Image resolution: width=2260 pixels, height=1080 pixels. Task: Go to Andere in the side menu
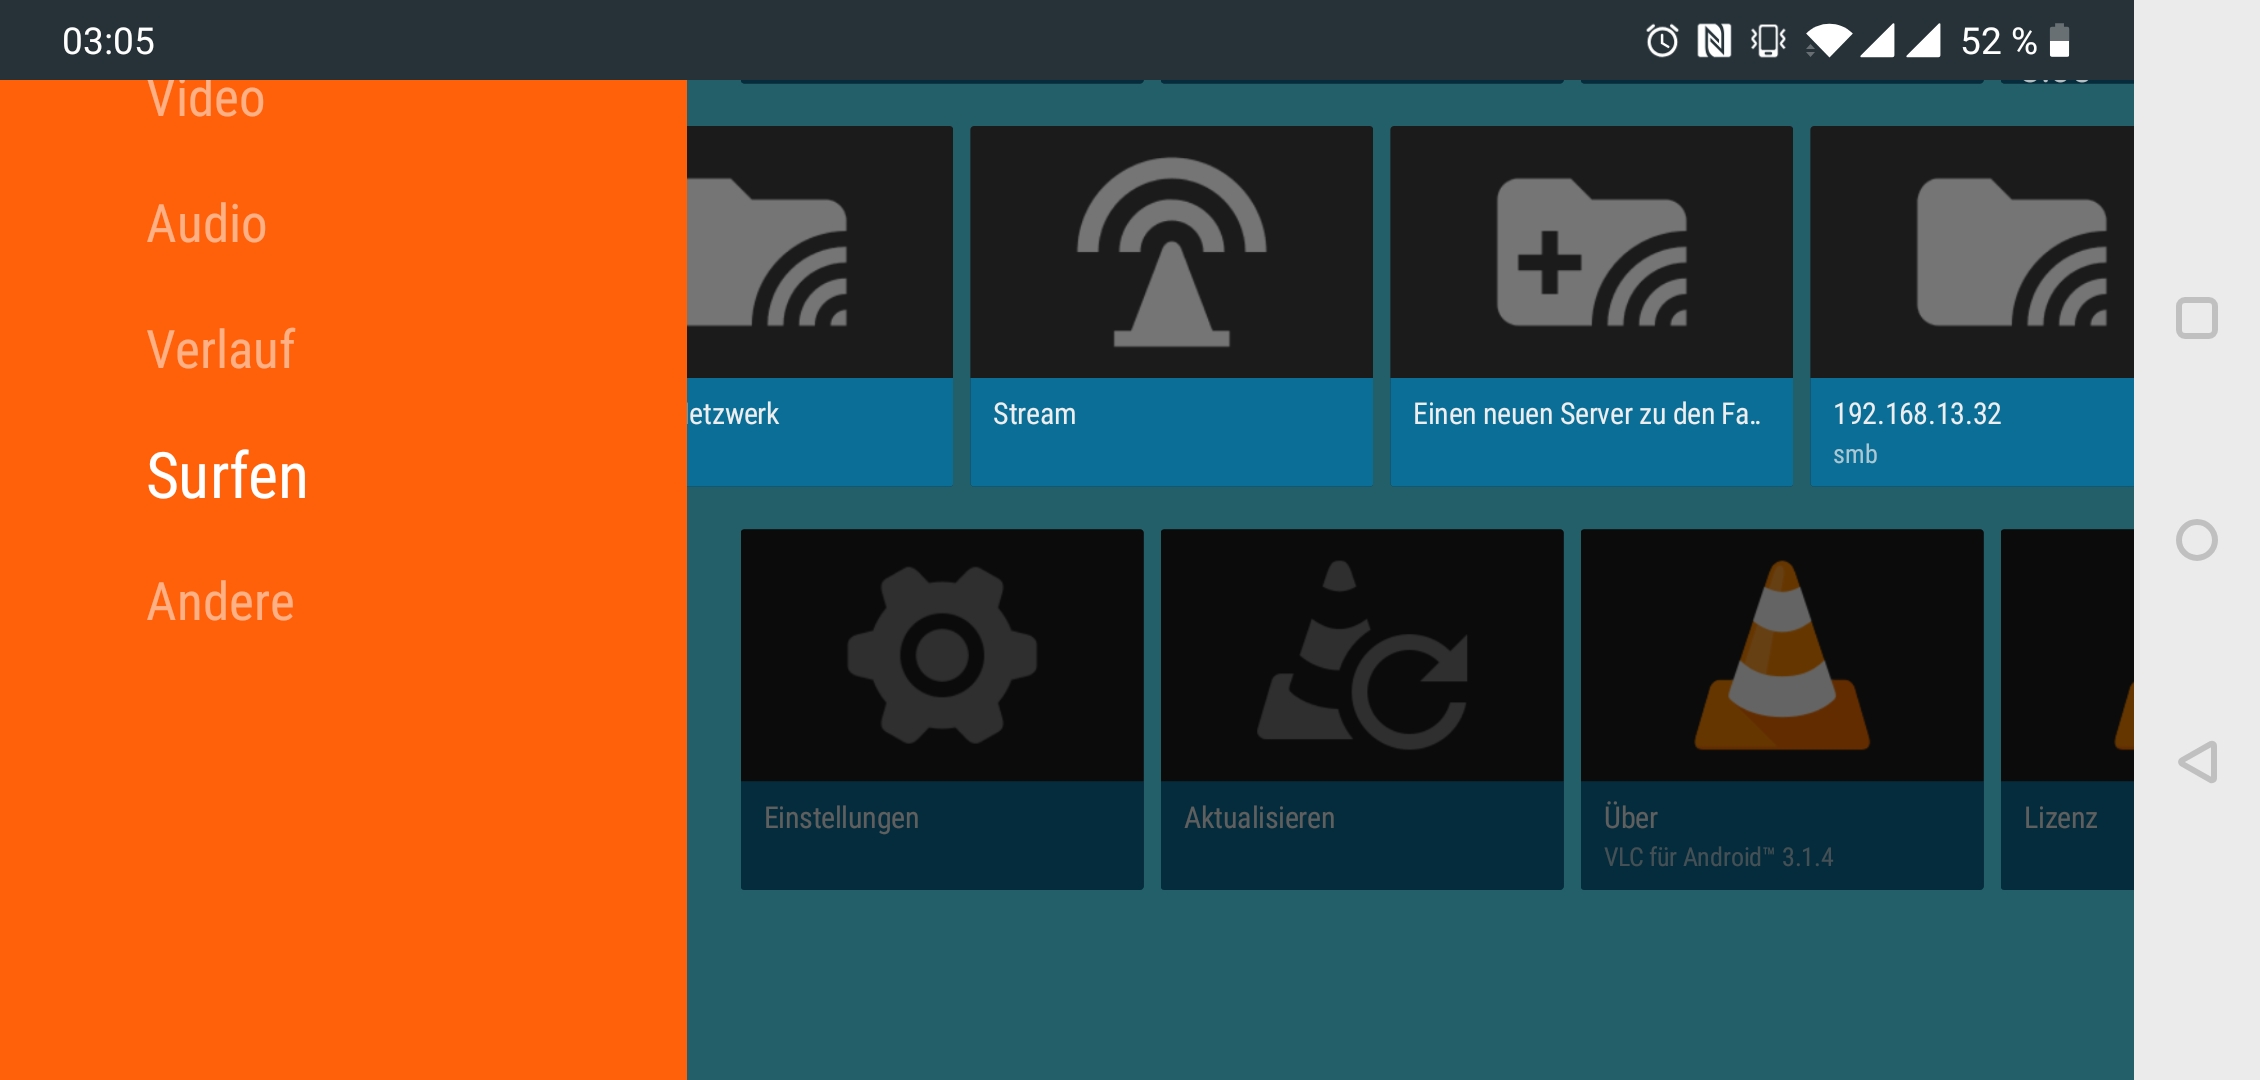[221, 602]
